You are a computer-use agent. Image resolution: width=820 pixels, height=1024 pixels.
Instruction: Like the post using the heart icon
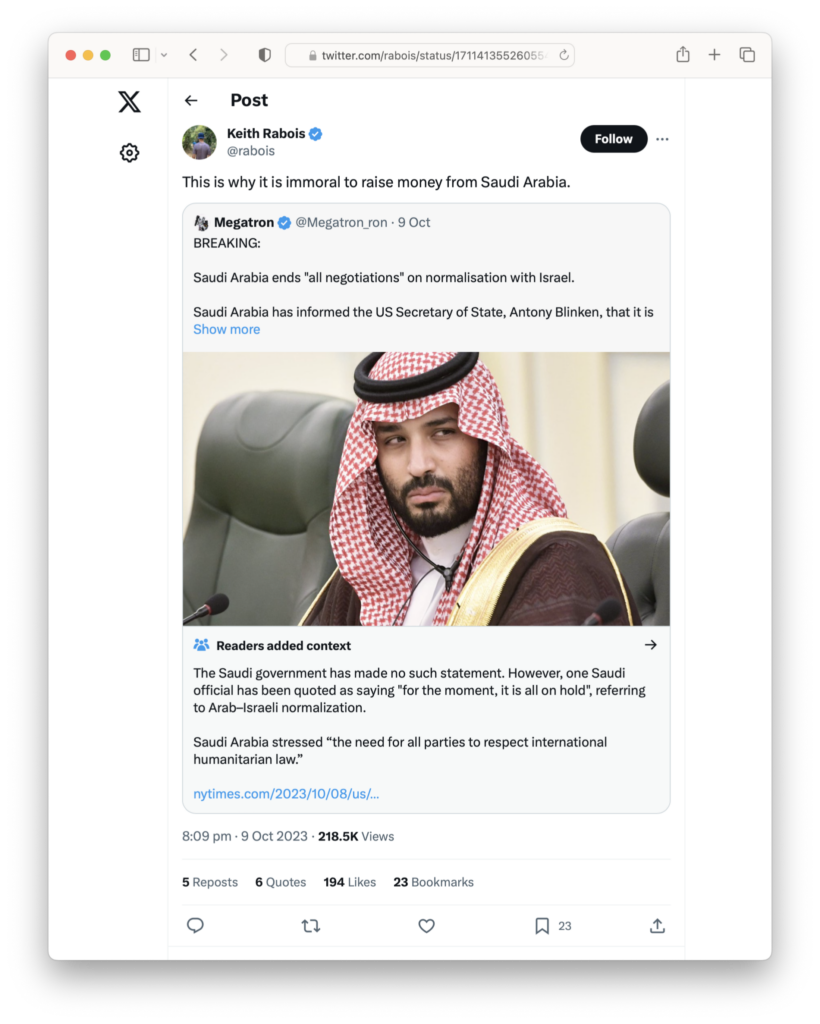(426, 926)
